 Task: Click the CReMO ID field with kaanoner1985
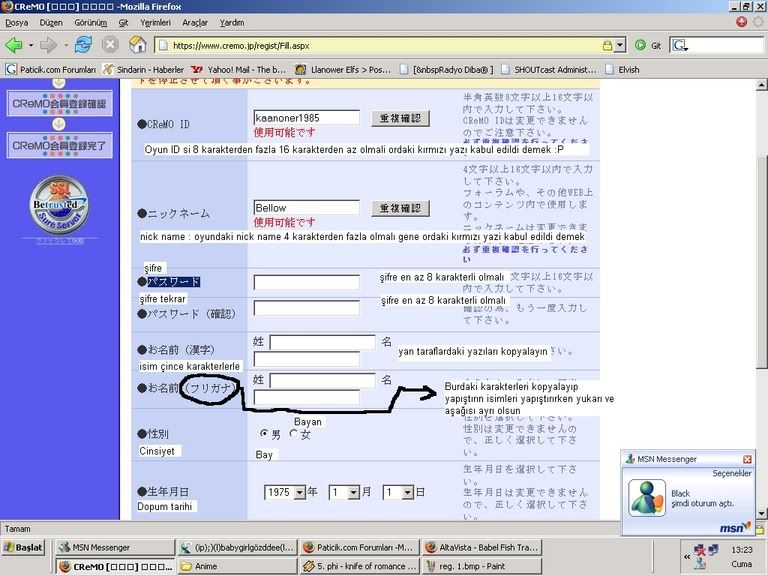point(307,118)
